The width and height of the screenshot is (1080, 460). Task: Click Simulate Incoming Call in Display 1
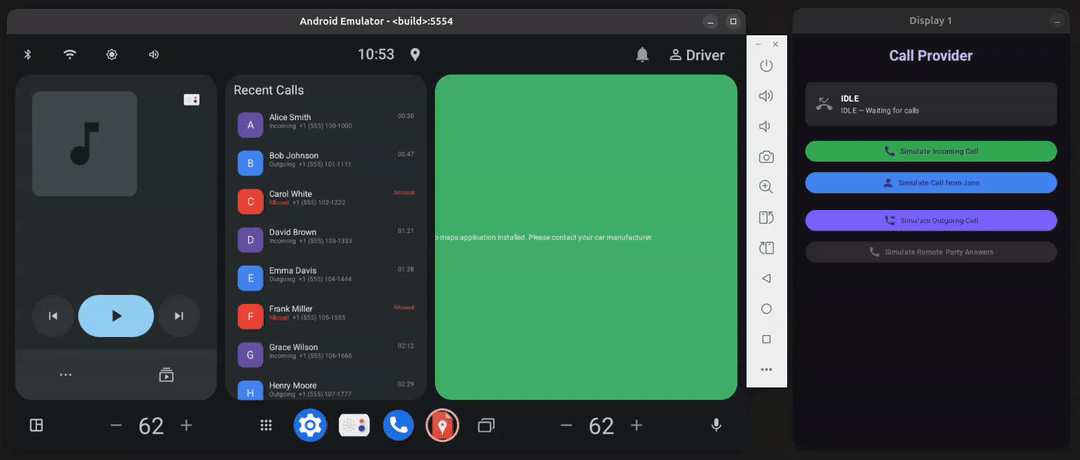tap(931, 151)
